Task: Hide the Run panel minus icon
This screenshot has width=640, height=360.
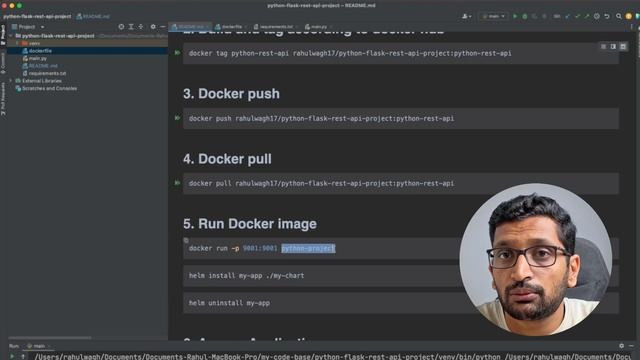Action: [631, 346]
